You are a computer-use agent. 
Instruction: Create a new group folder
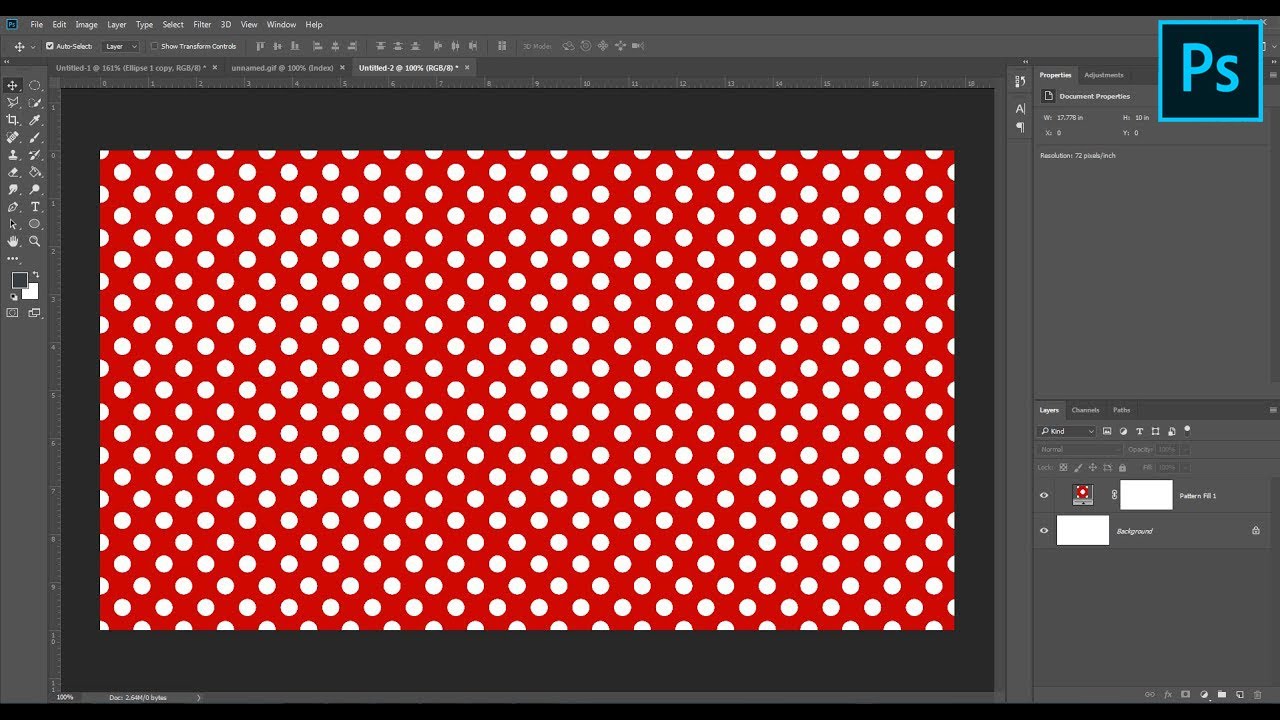(x=1221, y=694)
